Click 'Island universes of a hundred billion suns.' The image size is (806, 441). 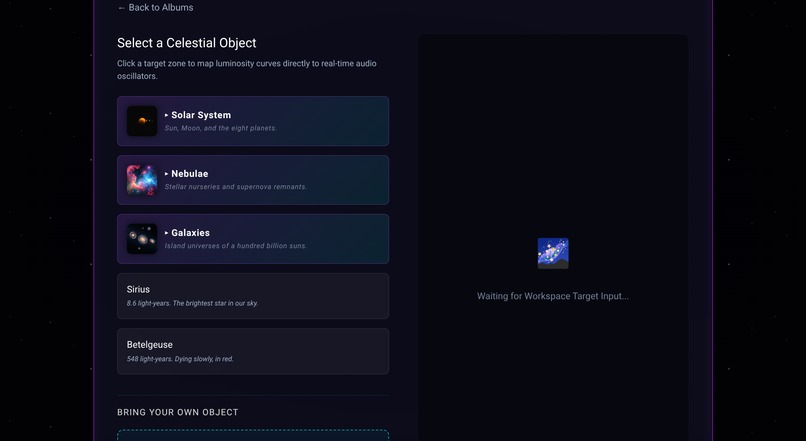(235, 246)
